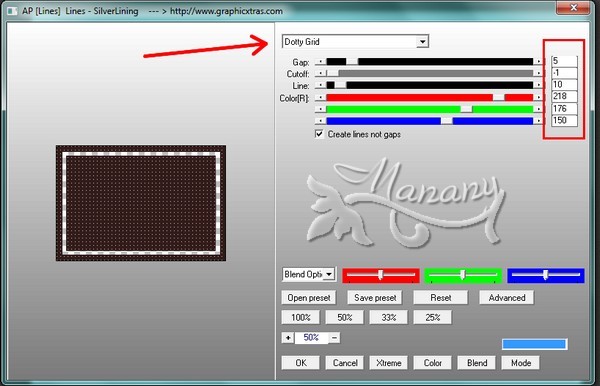
Task: Click the plus zoom-in button
Action: (288, 338)
